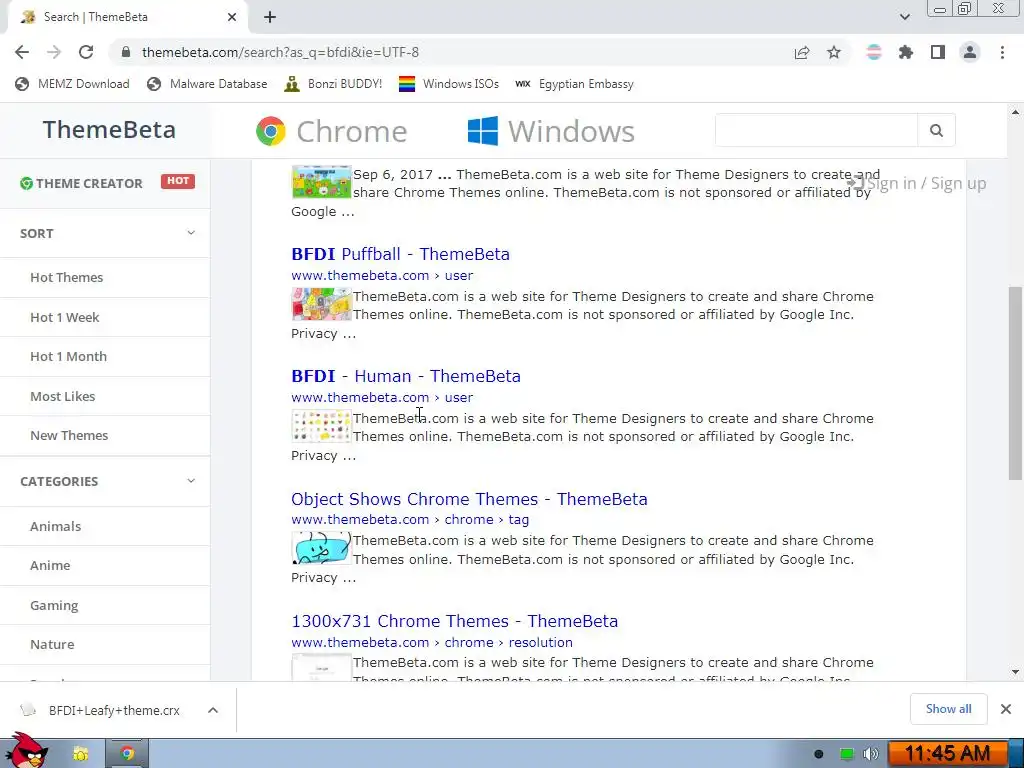Image resolution: width=1024 pixels, height=768 pixels.
Task: Expand the download item options chevron
Action: (x=213, y=711)
